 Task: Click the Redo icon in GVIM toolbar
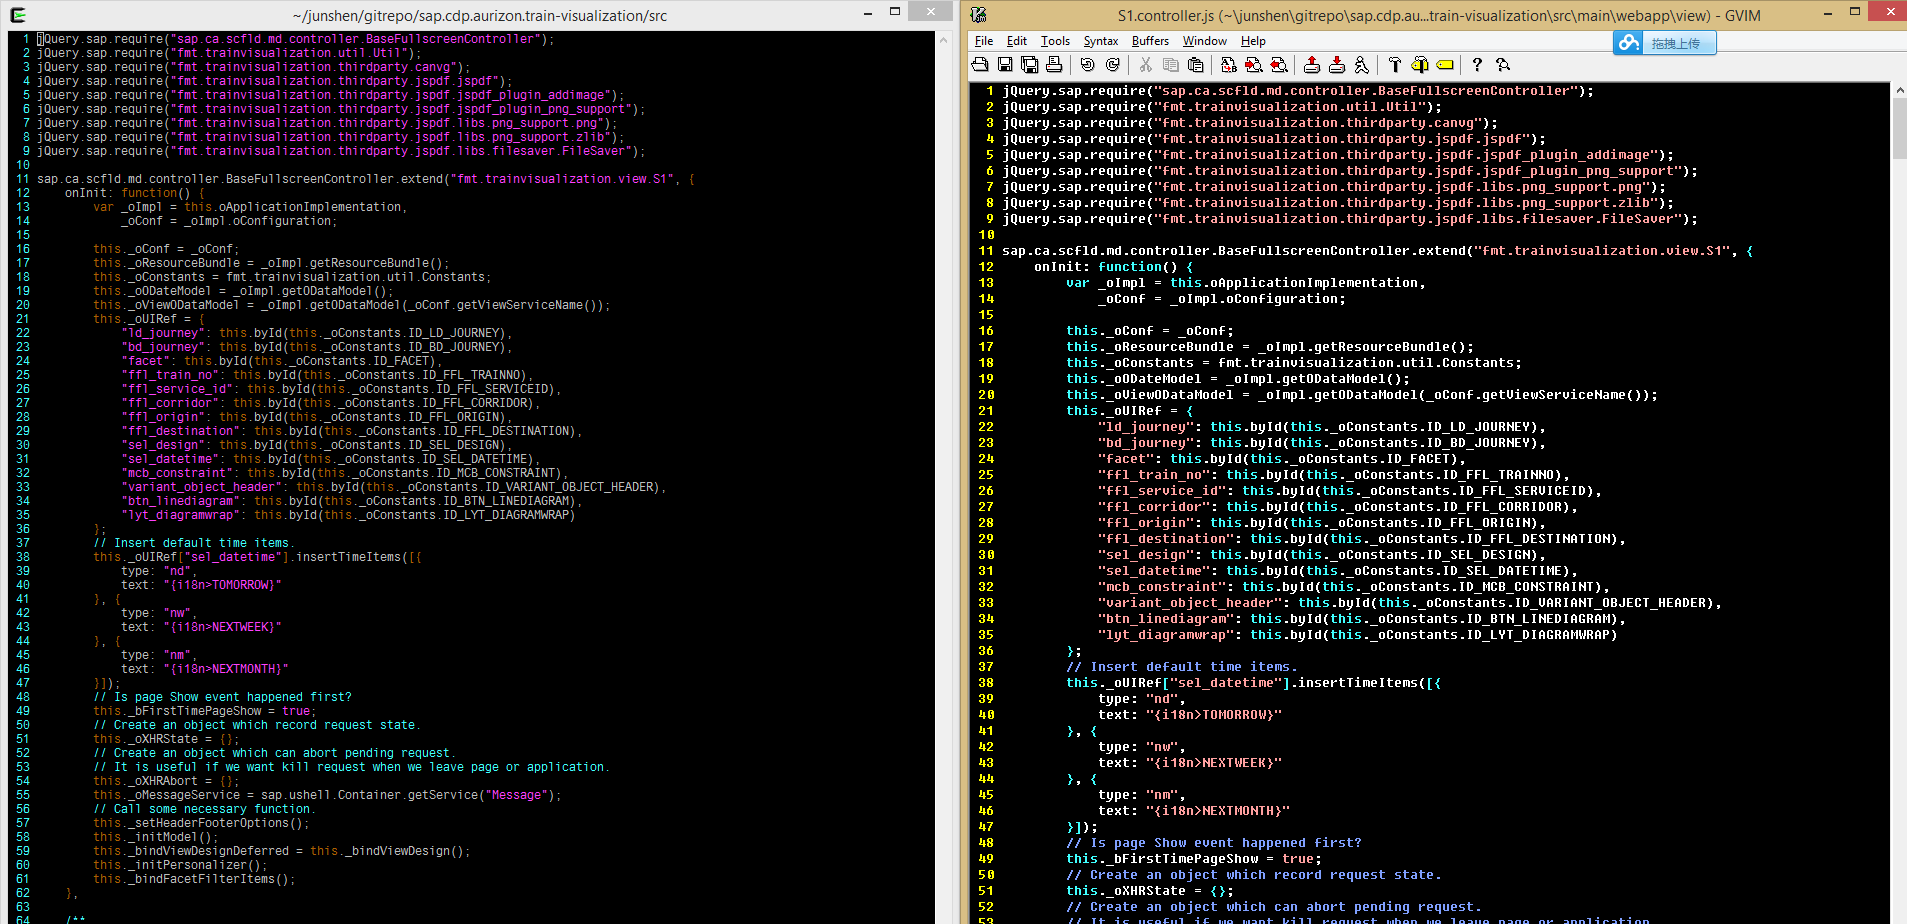click(x=1112, y=65)
